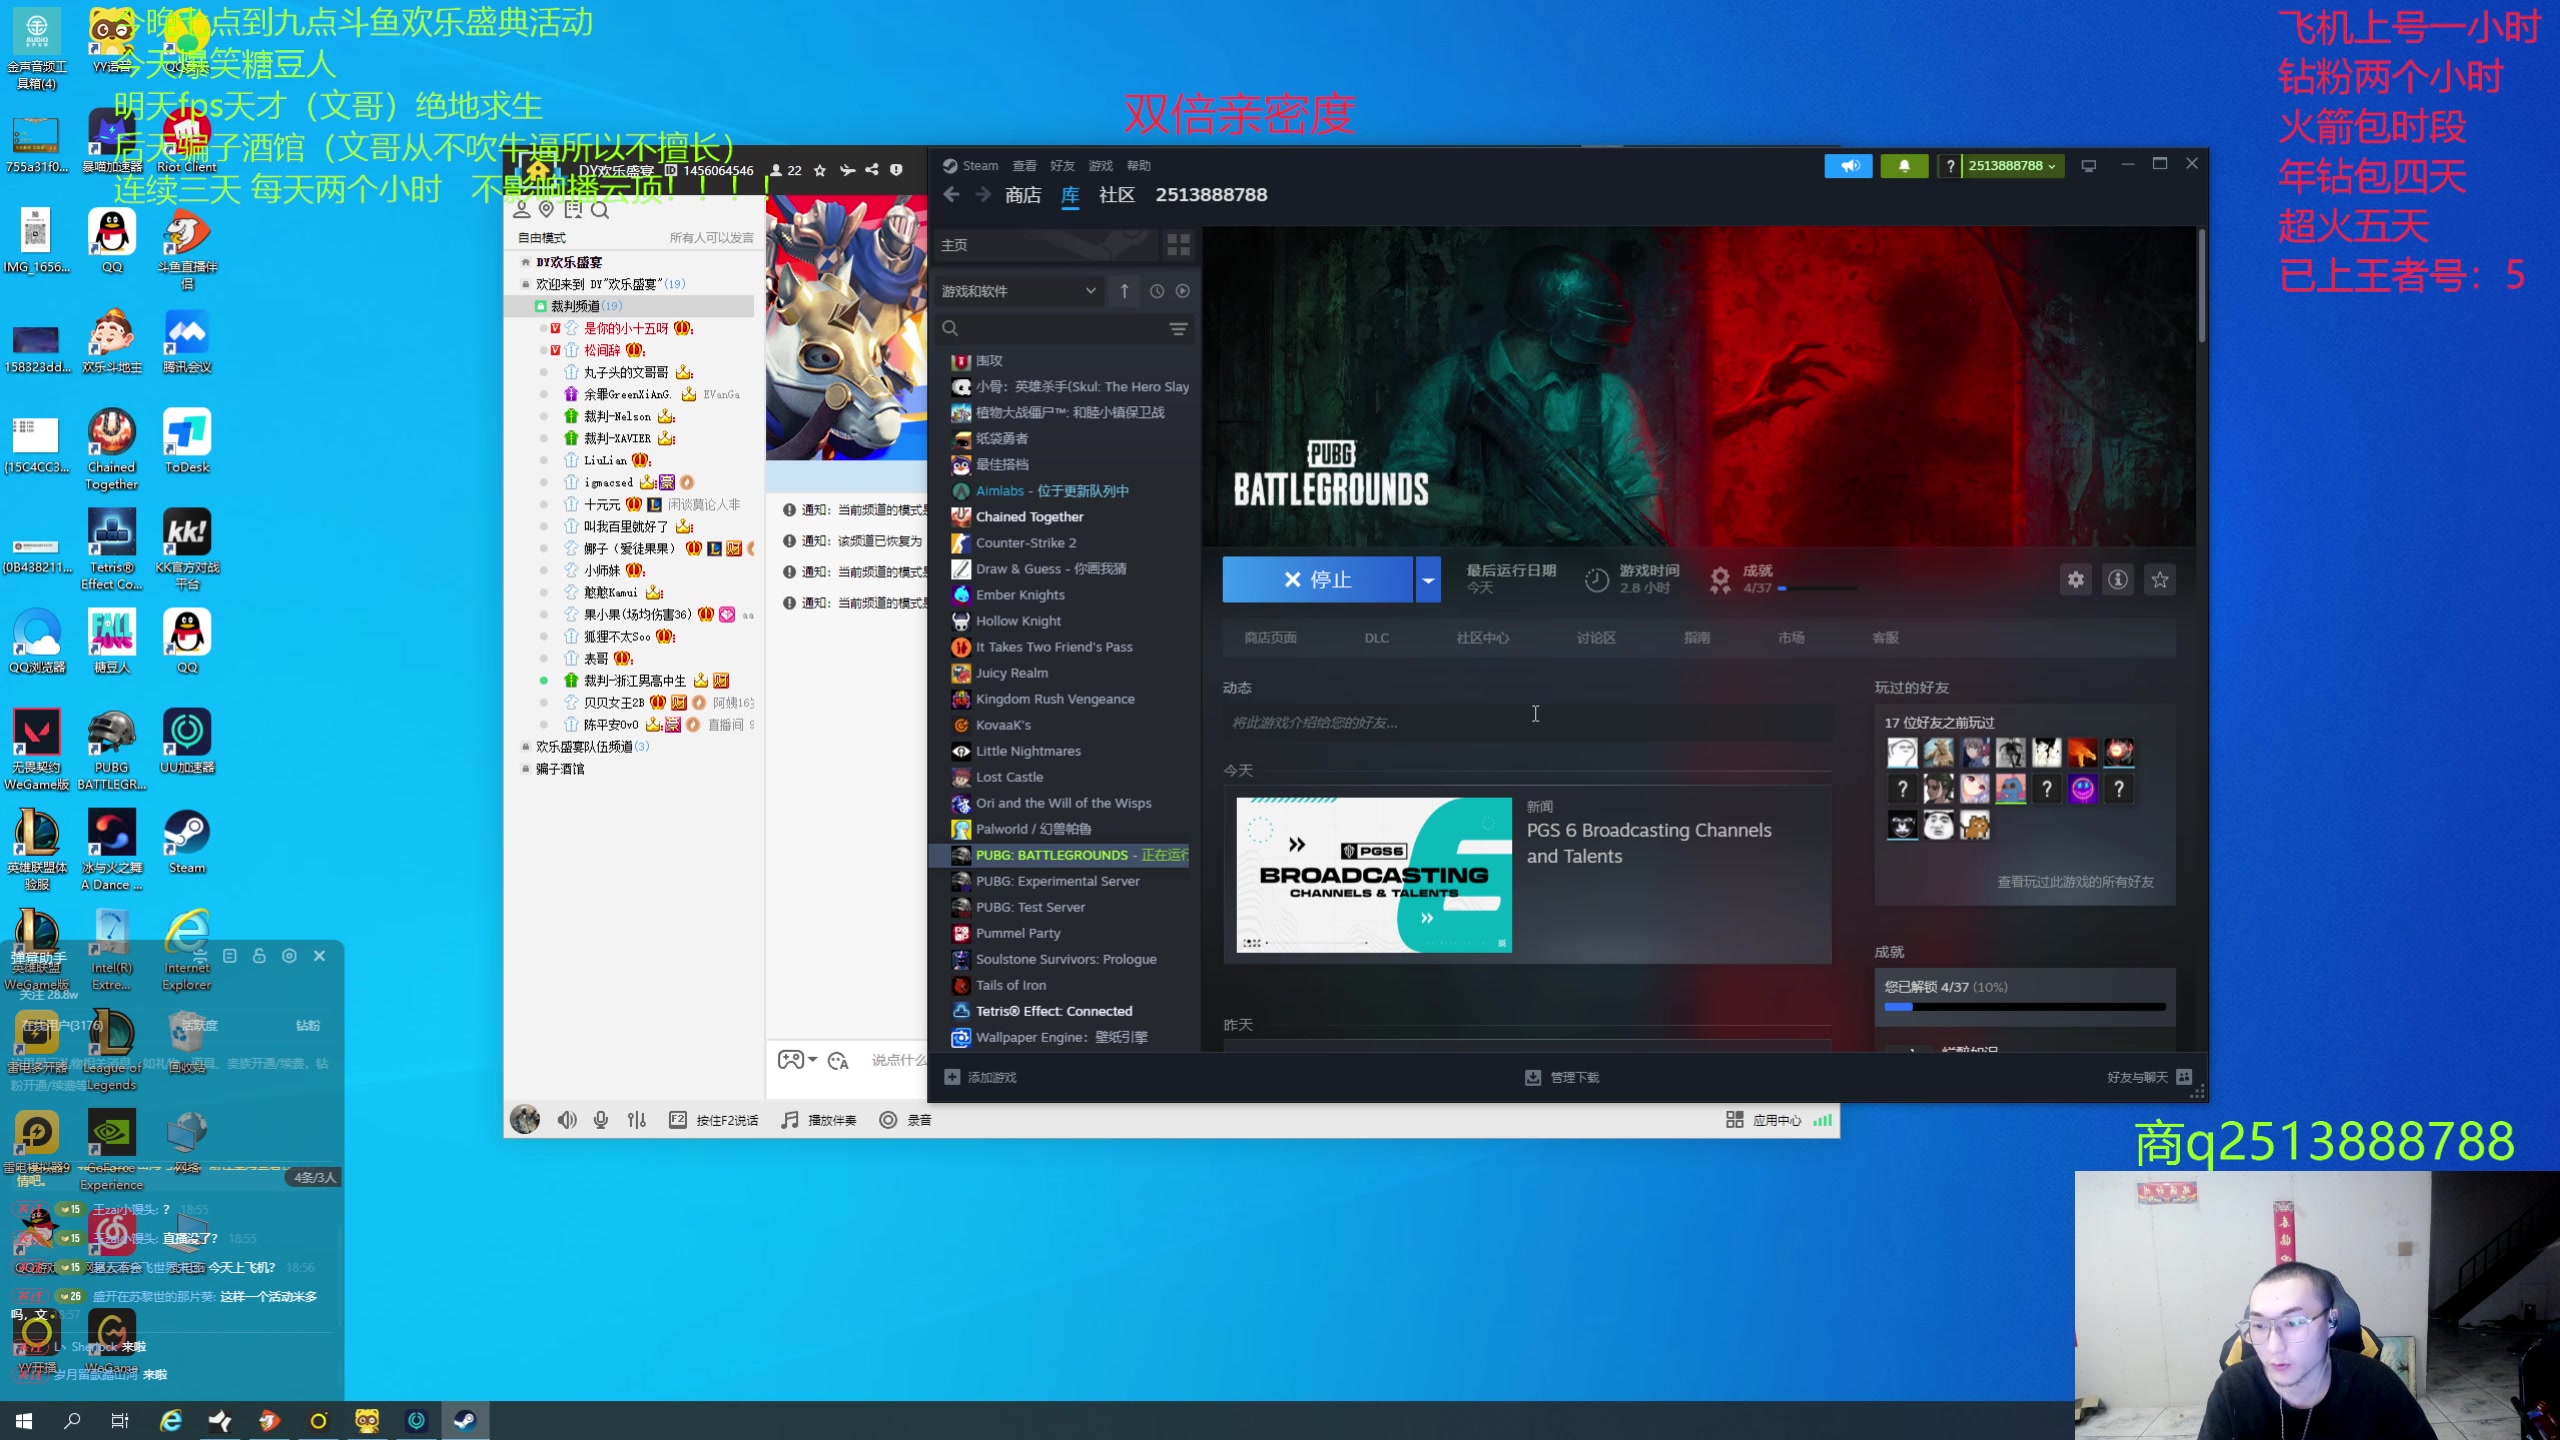Click the YY speaker volume icon
Viewport: 2560px width, 1440px height.
pyautogui.click(x=567, y=1120)
